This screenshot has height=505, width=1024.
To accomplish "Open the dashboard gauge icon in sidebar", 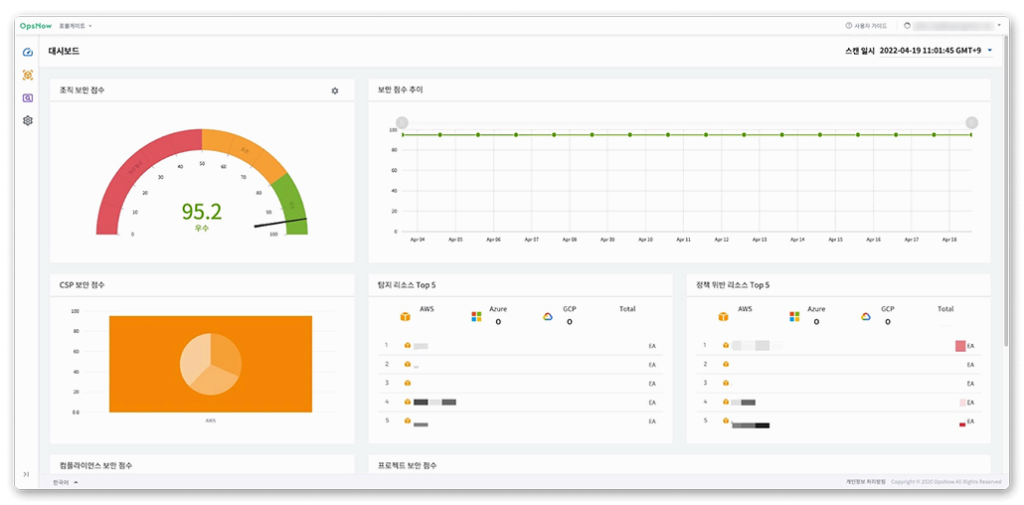I will 27,52.
